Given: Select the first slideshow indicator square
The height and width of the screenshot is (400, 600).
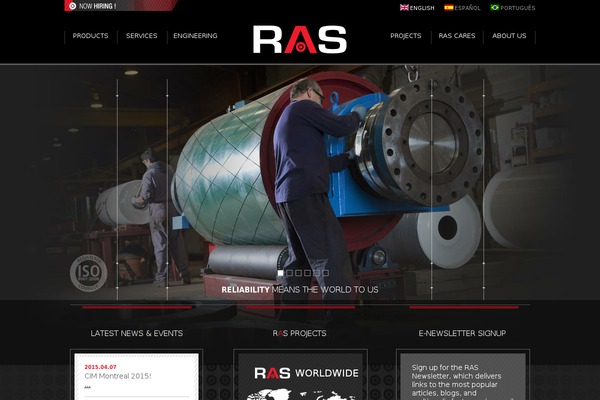Looking at the screenshot, I should tap(280, 273).
